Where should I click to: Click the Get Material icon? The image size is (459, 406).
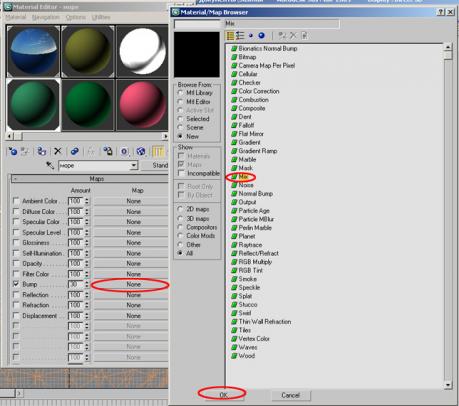pyautogui.click(x=13, y=151)
